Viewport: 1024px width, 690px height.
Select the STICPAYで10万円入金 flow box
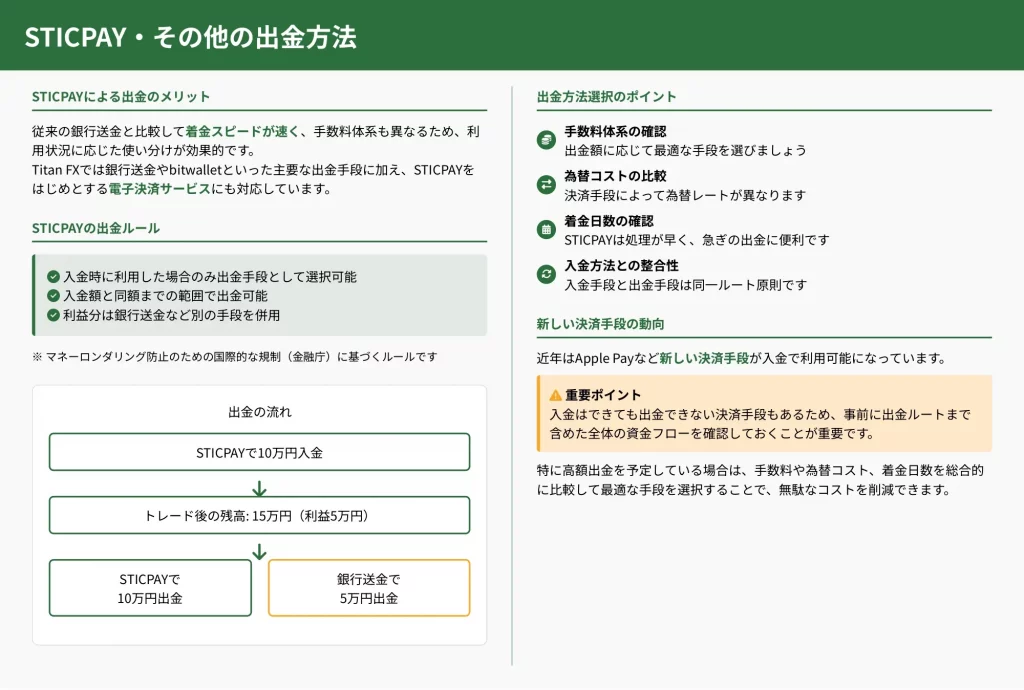tap(259, 452)
